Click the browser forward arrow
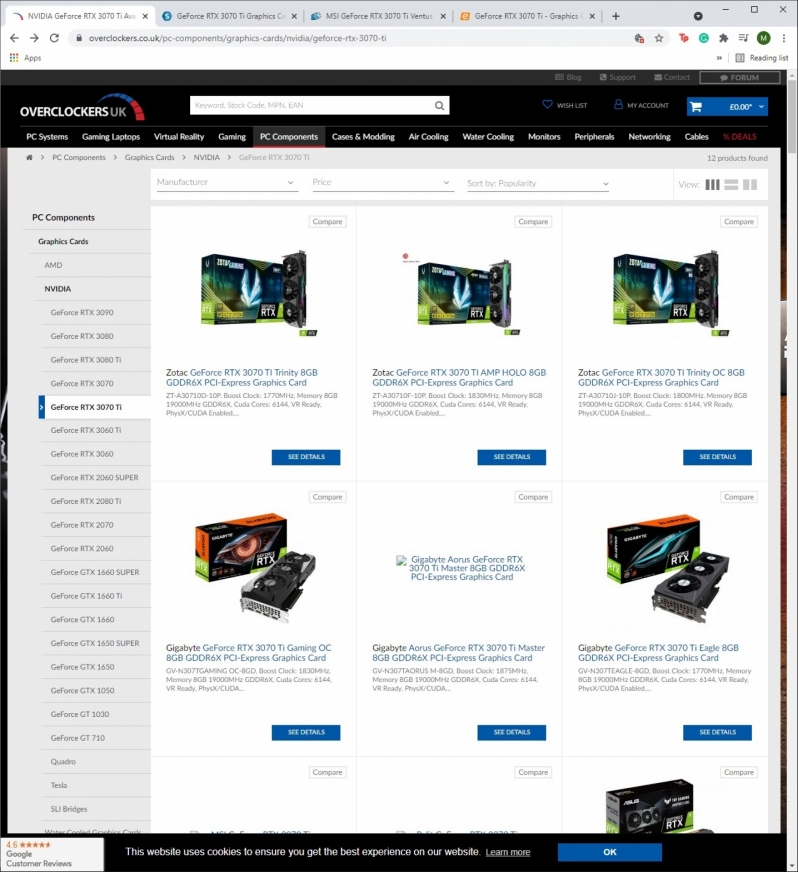This screenshot has width=798, height=872. click(x=34, y=38)
